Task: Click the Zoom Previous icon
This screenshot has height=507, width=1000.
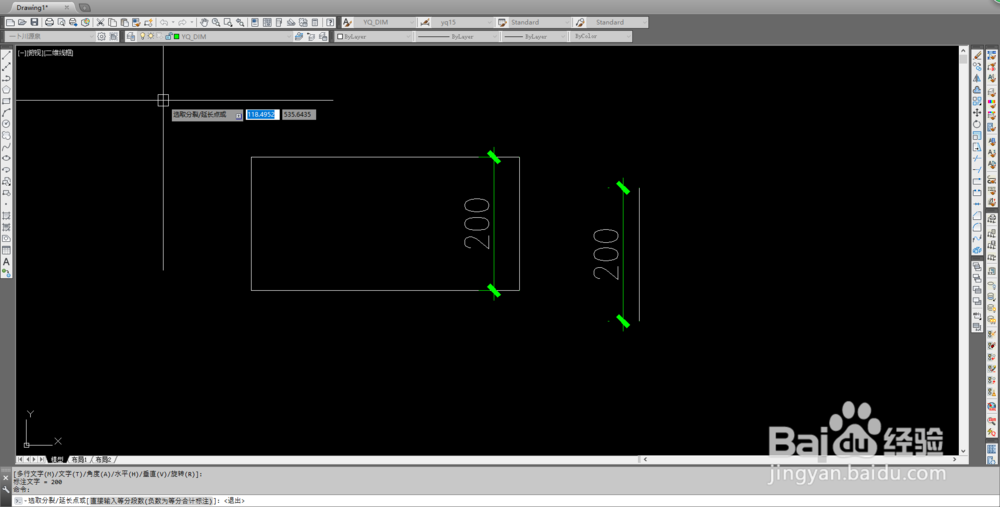Action: click(240, 22)
